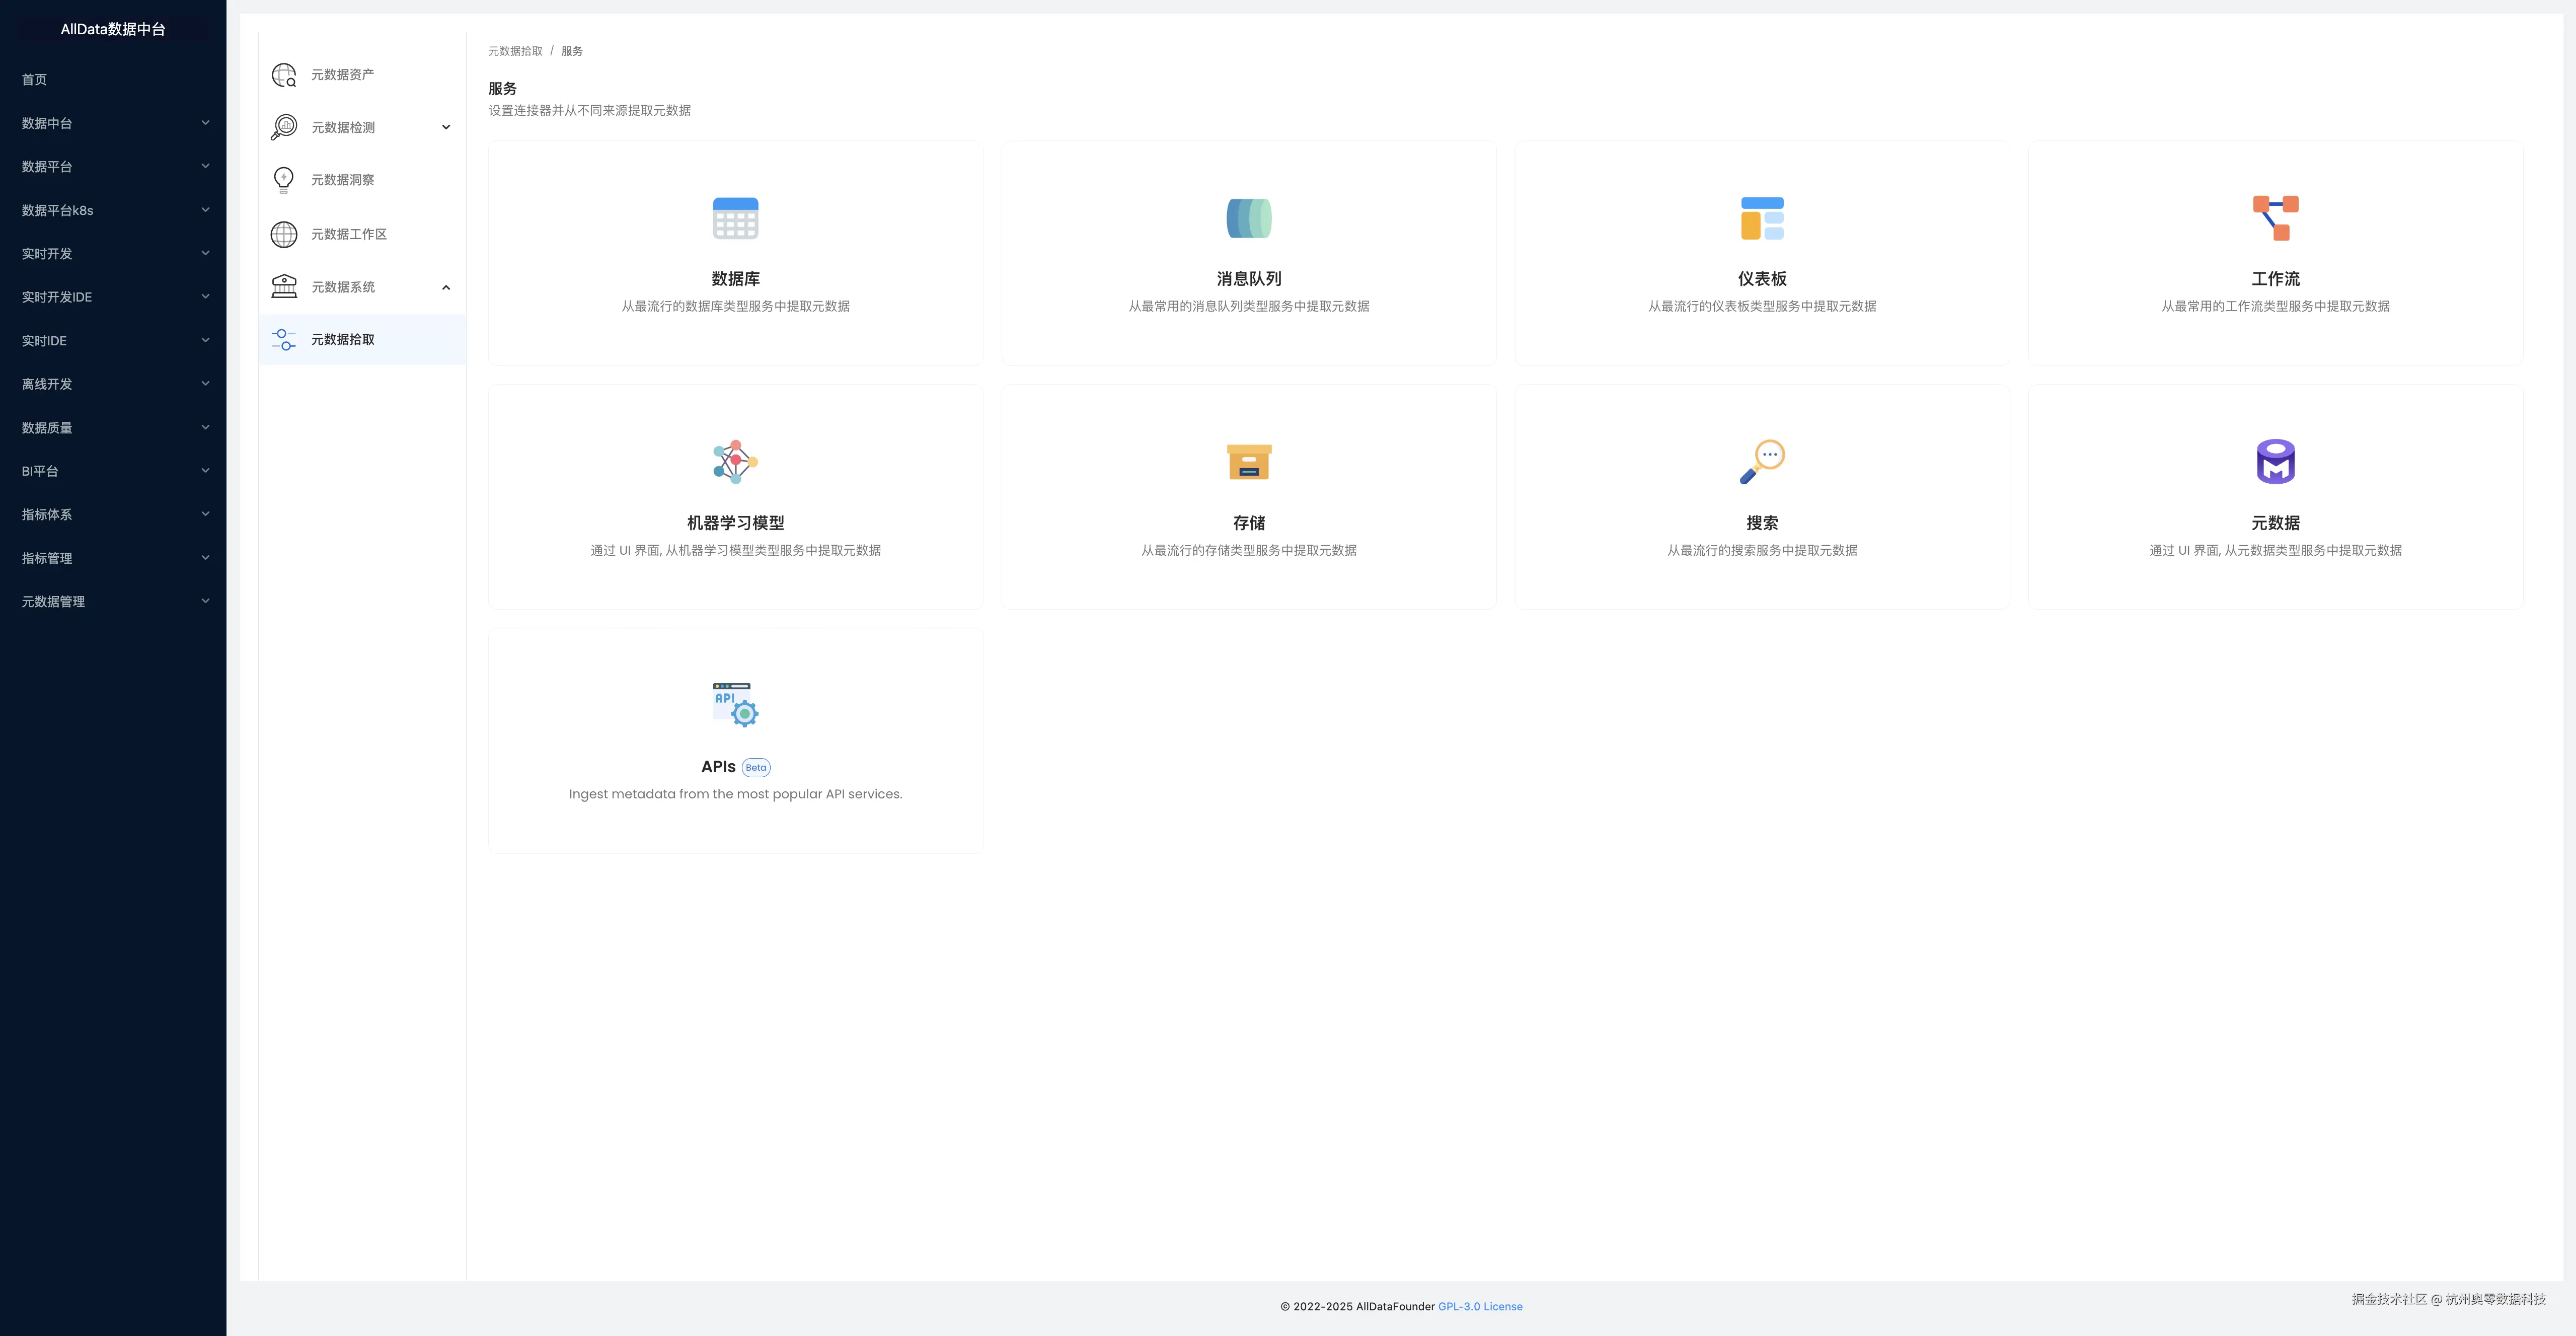Select 元数据工作区 in the sidebar

tap(348, 234)
